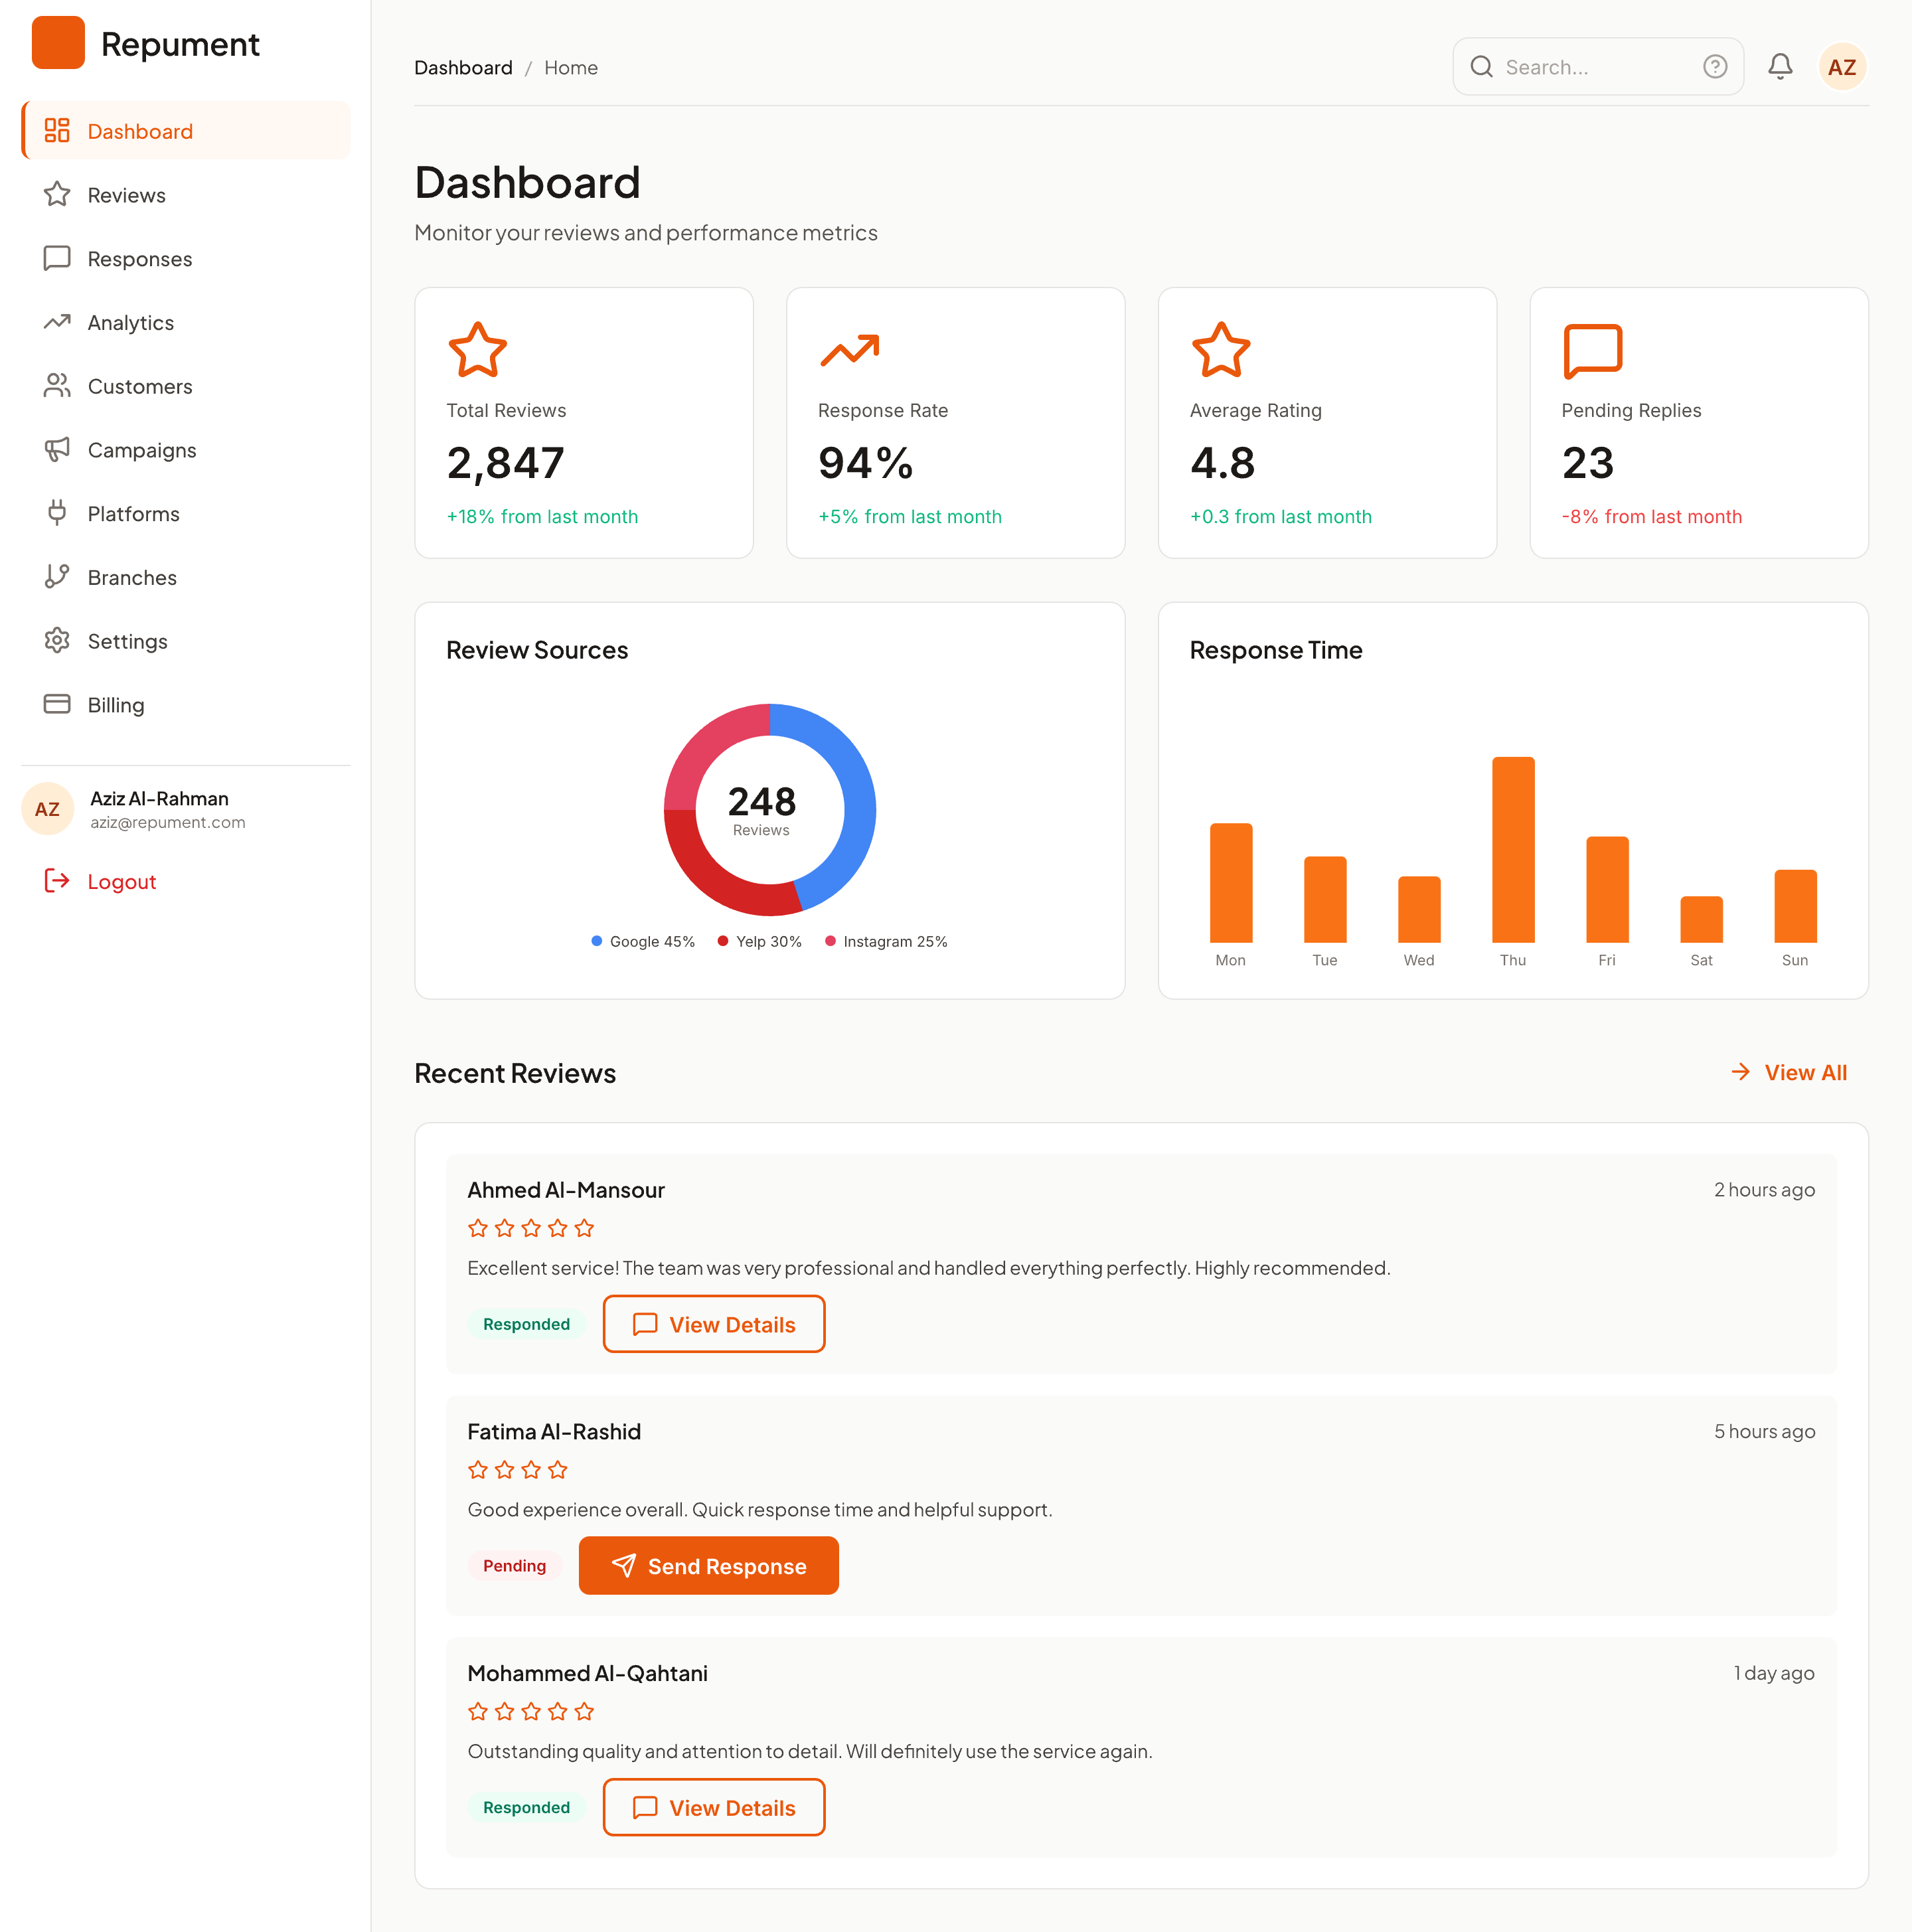The width and height of the screenshot is (1912, 1932).
Task: Click fifth star under Ahmed Al-Mansour
Action: pos(585,1228)
